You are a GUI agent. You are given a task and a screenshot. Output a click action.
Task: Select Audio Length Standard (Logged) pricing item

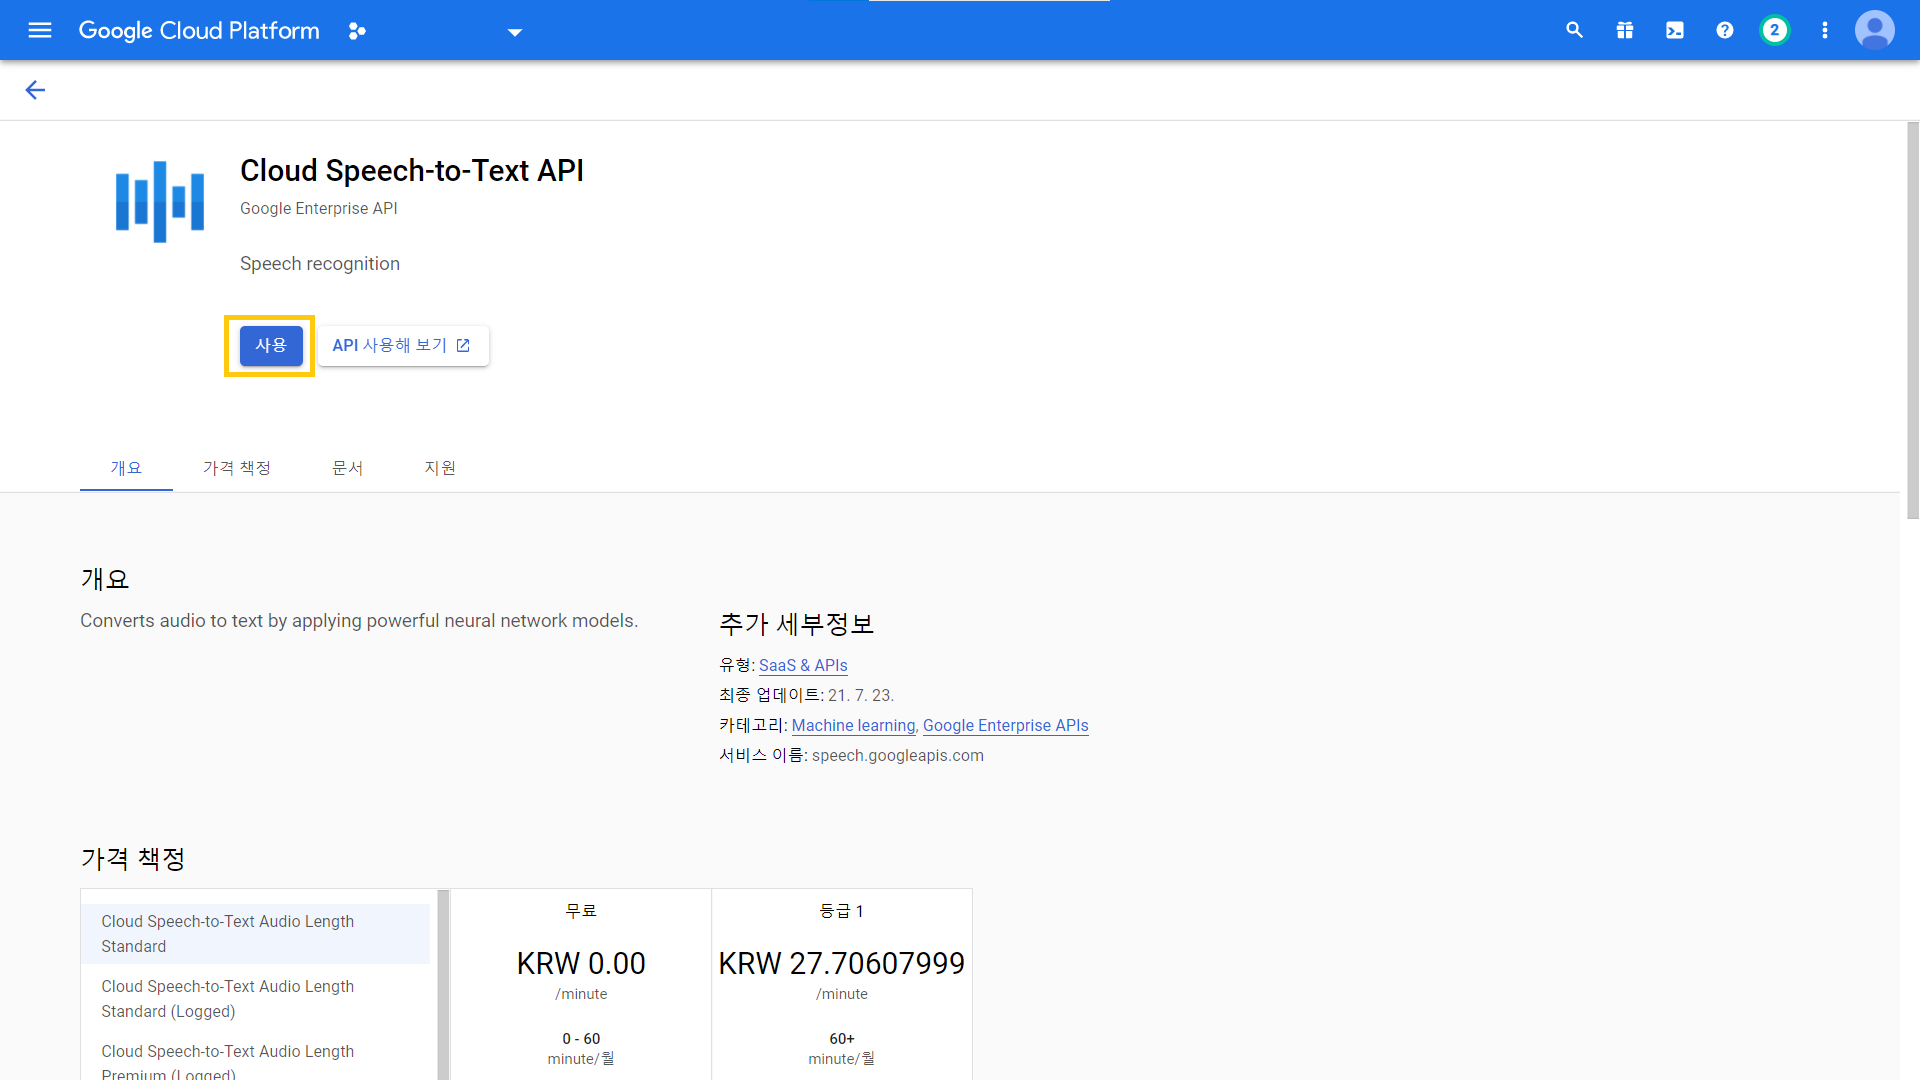coord(227,998)
